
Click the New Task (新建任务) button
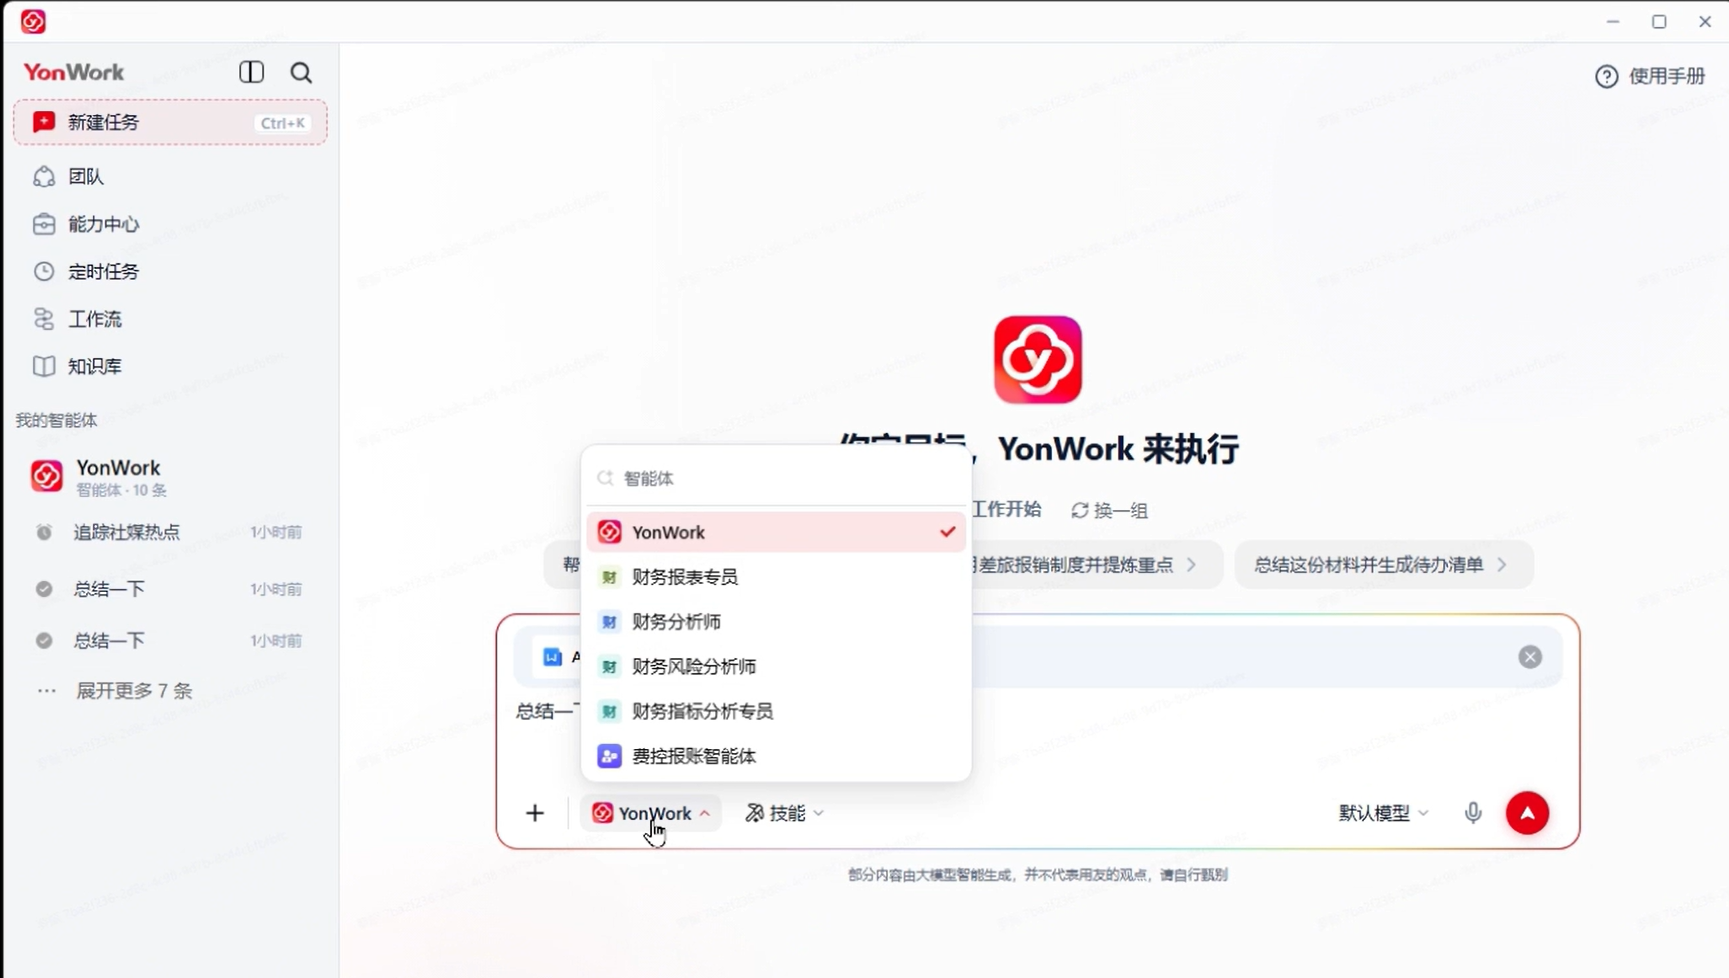pos(170,122)
